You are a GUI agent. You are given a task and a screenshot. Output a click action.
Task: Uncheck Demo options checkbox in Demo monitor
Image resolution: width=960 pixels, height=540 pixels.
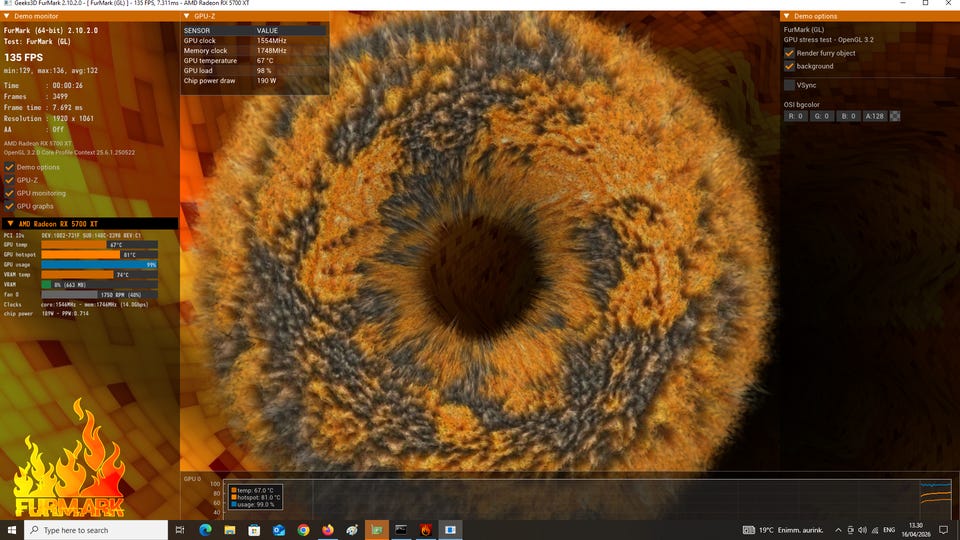tap(9, 167)
